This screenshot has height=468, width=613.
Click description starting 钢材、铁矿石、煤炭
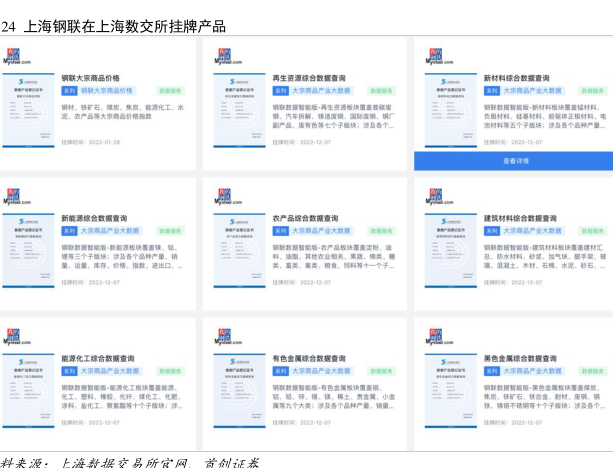click(x=122, y=112)
